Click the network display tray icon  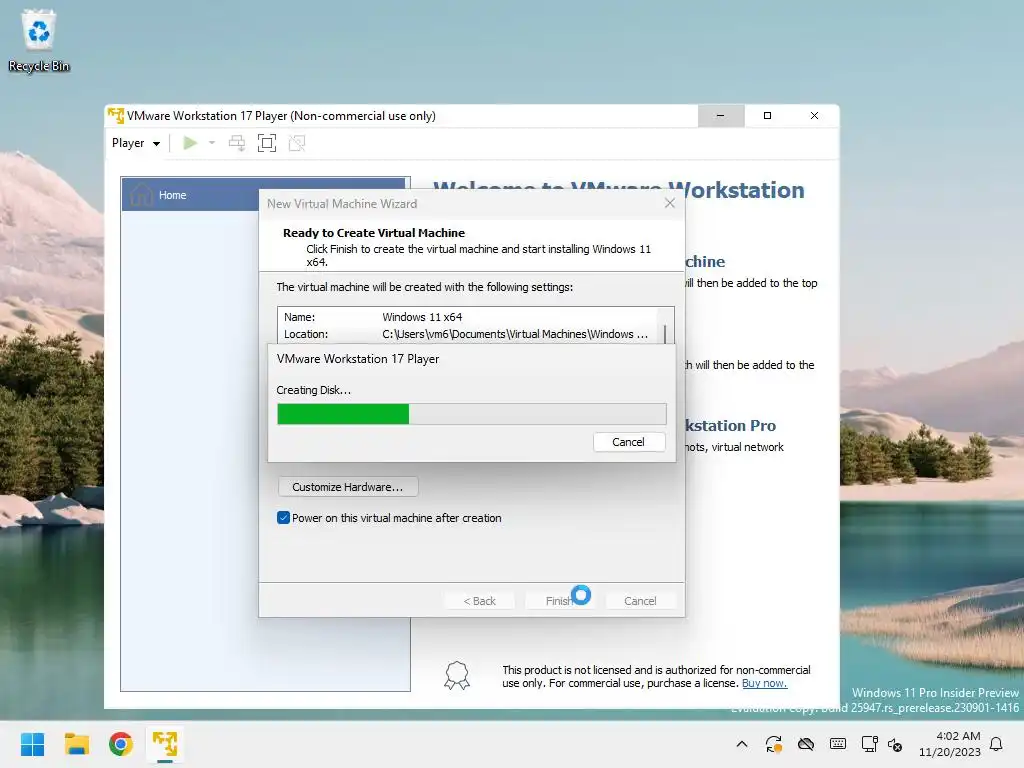(869, 744)
